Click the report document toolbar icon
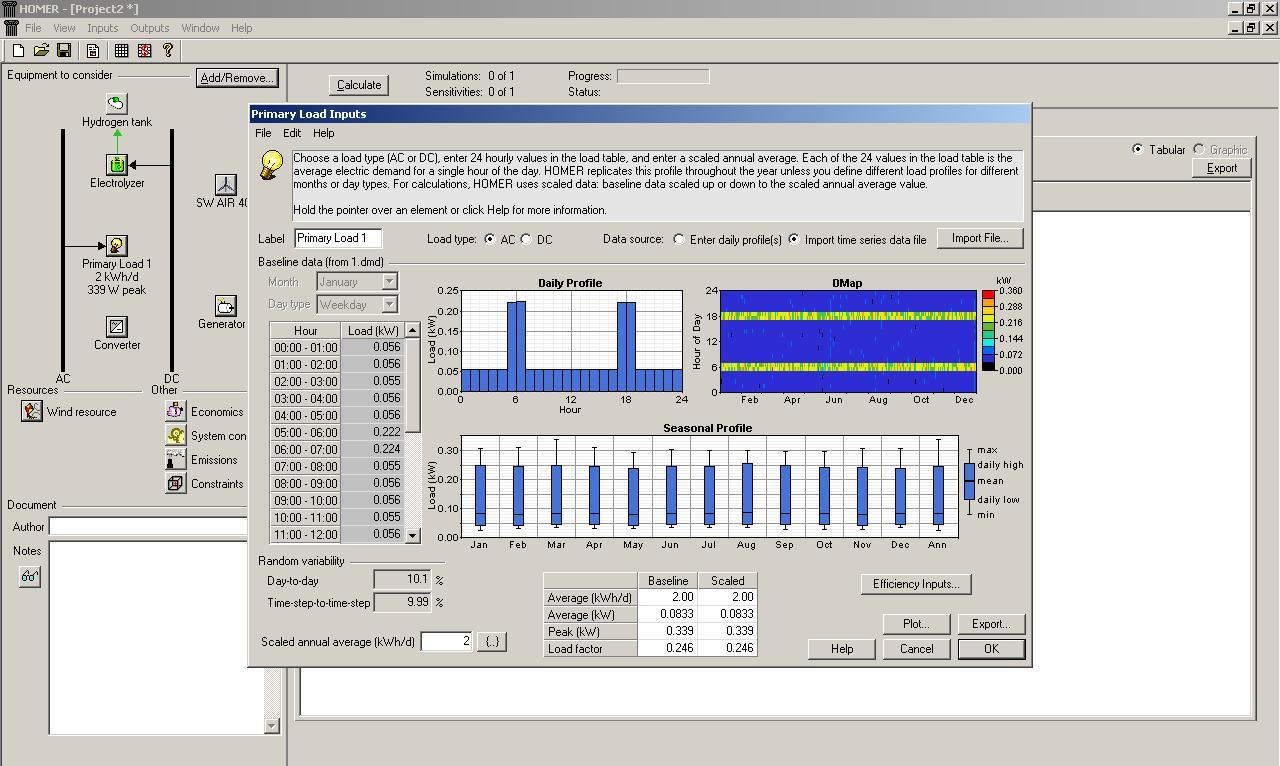 click(x=93, y=50)
